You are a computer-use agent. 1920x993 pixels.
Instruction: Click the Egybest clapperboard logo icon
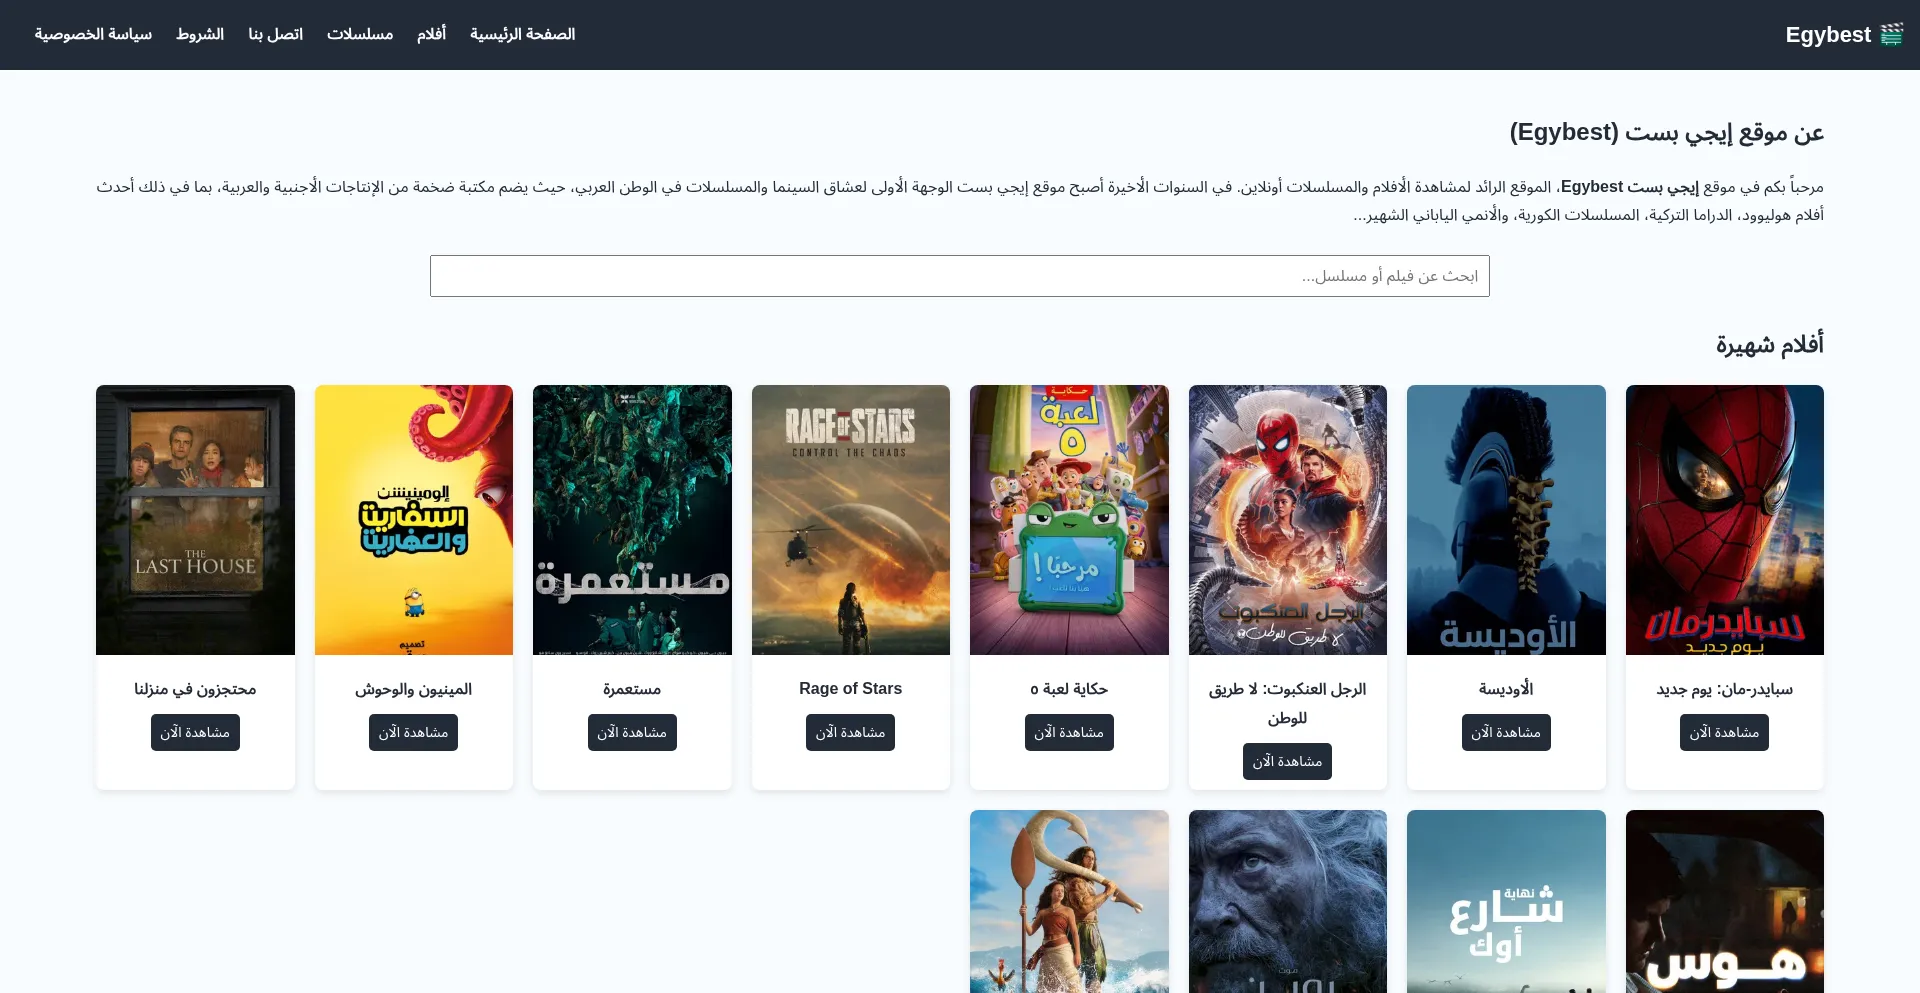click(1891, 35)
